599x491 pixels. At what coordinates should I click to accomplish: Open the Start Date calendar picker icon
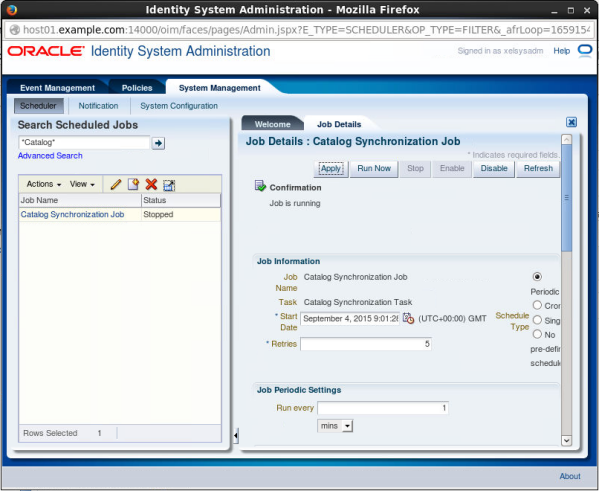click(408, 318)
